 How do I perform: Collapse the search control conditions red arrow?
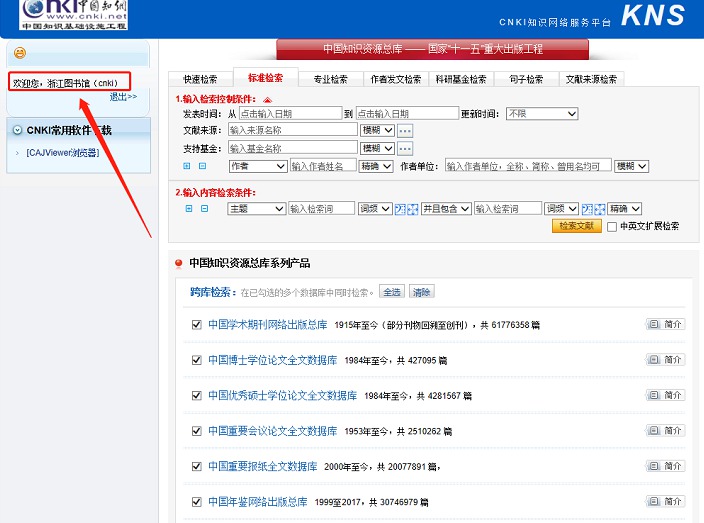pos(268,100)
